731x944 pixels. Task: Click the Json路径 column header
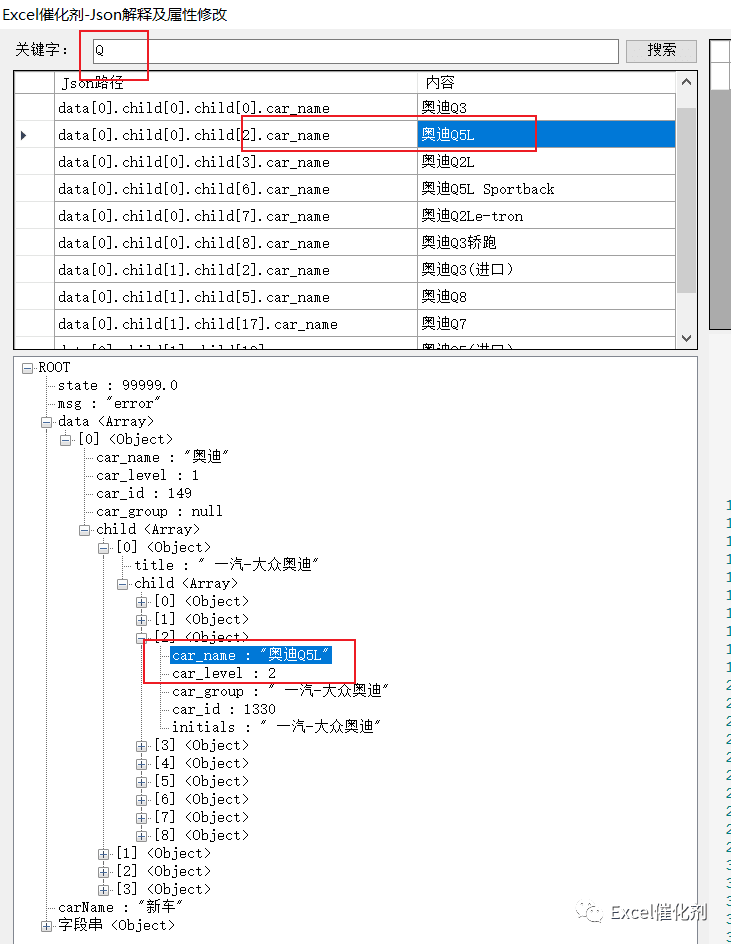pos(235,82)
